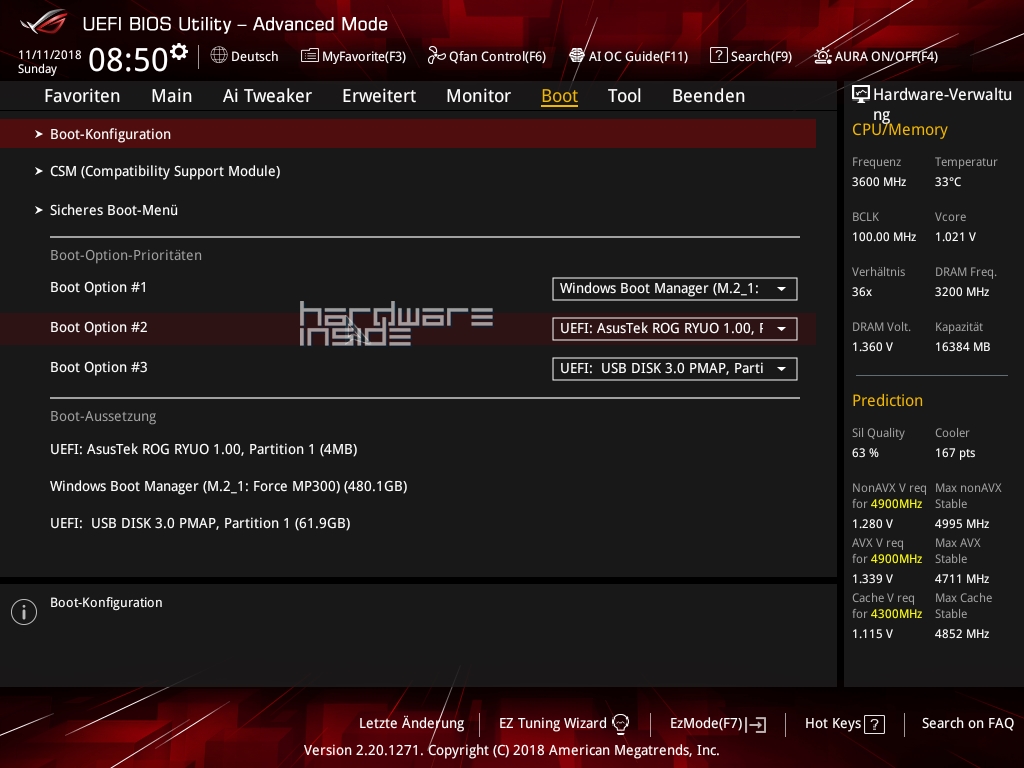Image resolution: width=1024 pixels, height=768 pixels.
Task: Click the 3600 MHz frequency value
Action: pos(879,182)
